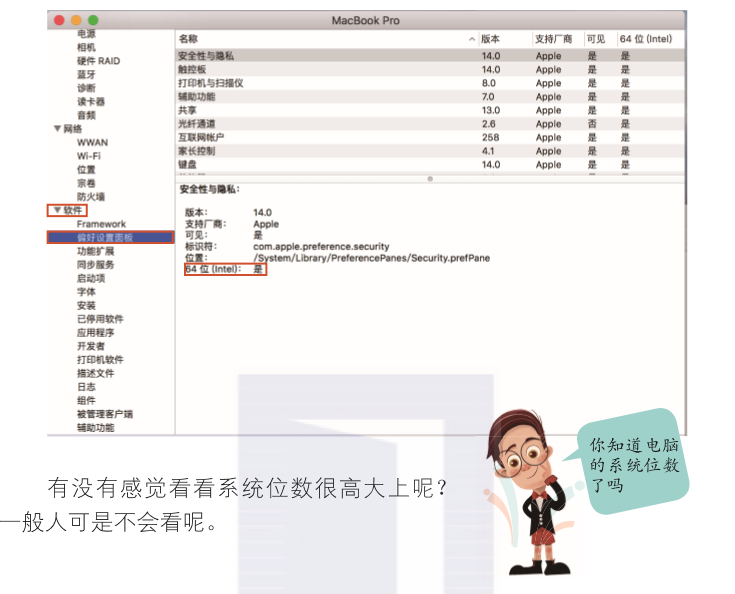Viewport: 735px width, 594px height.
Task: Click the 14.0 version value in details
Action: [x=262, y=213]
